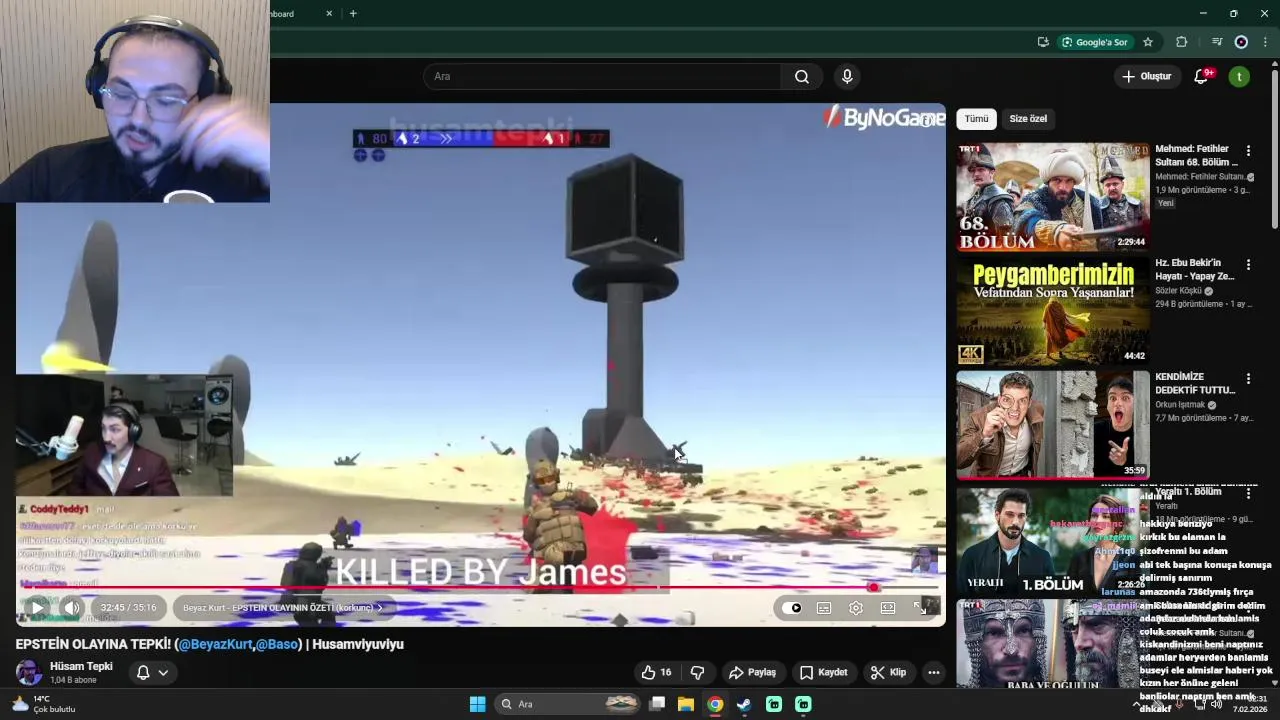This screenshot has width=1280, height=720.
Task: Open Task View on the taskbar
Action: [x=657, y=704]
